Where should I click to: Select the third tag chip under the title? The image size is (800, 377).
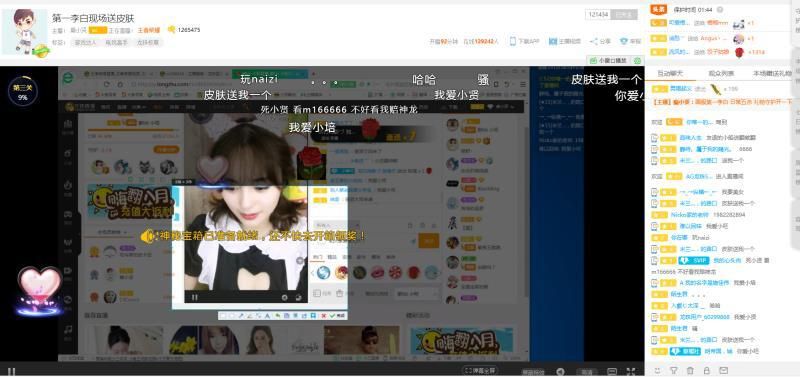coord(147,42)
